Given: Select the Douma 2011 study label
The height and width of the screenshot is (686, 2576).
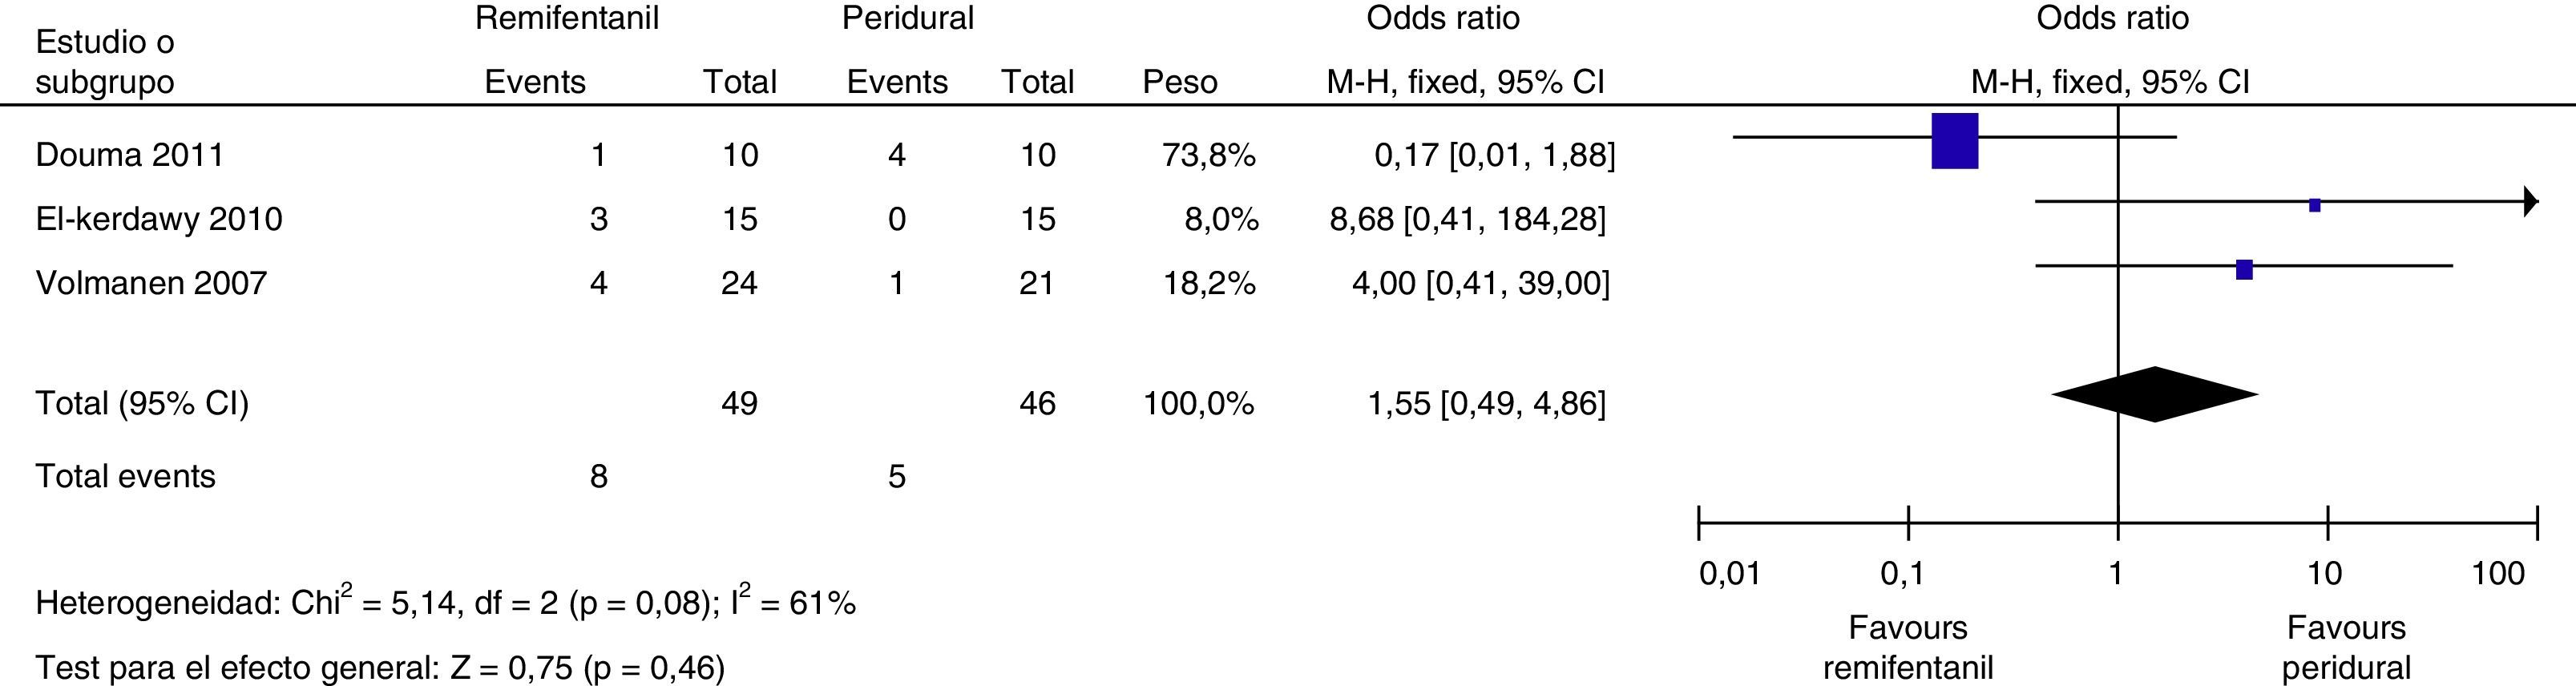Looking at the screenshot, I should [130, 155].
